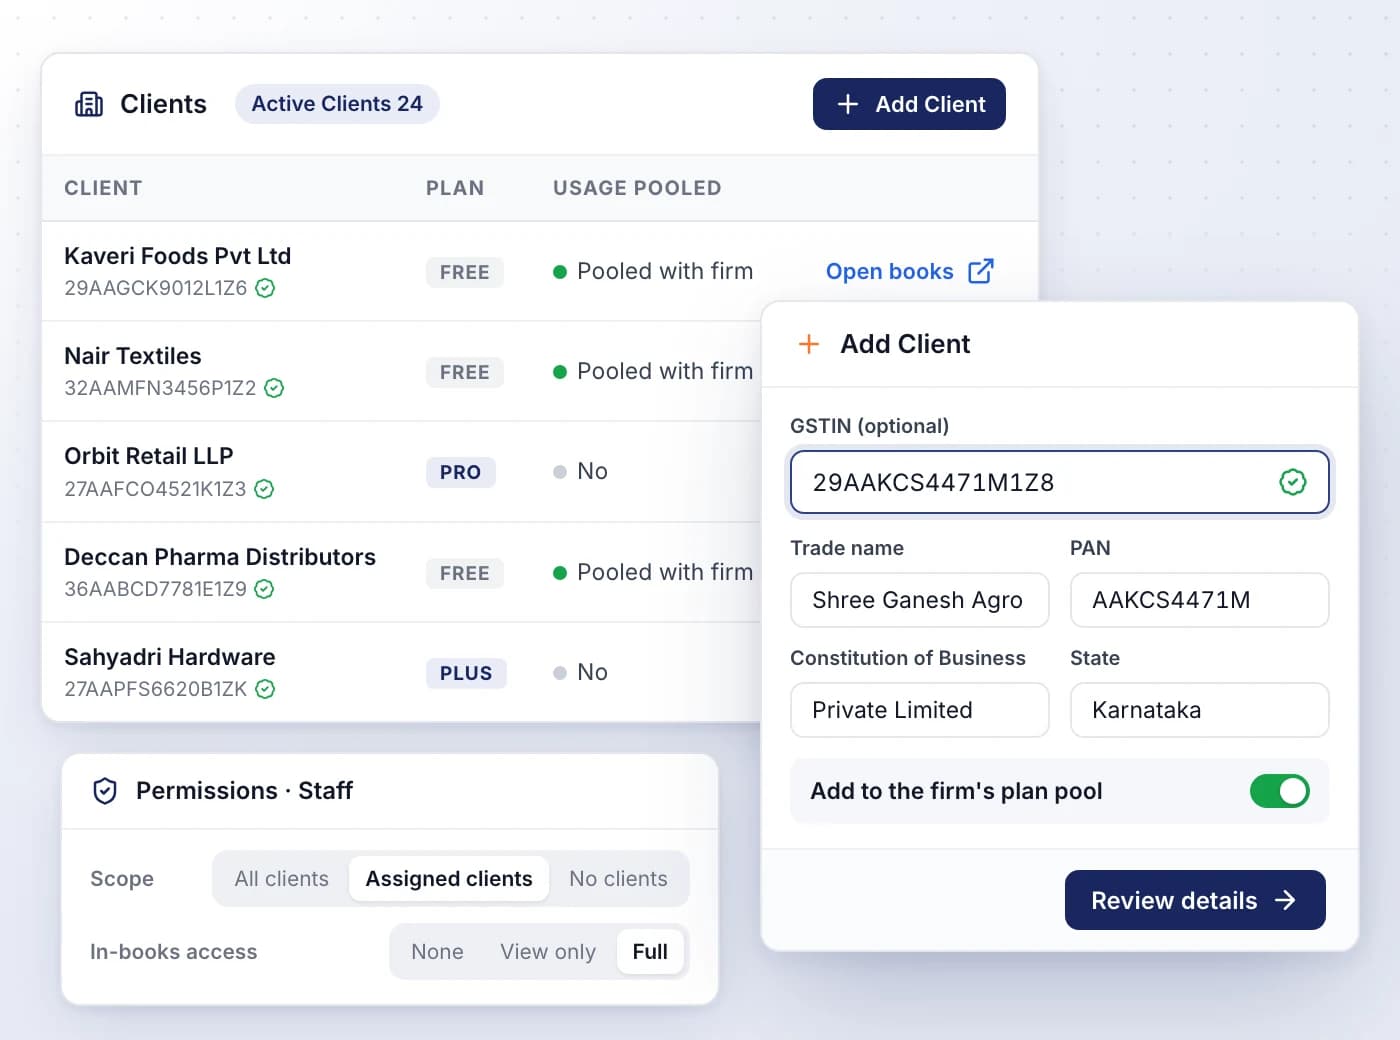This screenshot has height=1040, width=1400.
Task: Open the Nair Textiles client row
Action: click(401, 371)
